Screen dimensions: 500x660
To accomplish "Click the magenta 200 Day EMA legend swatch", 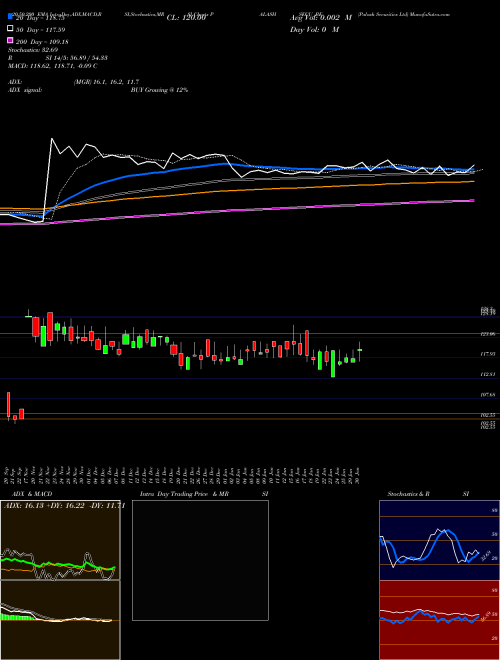I will pos(10,41).
